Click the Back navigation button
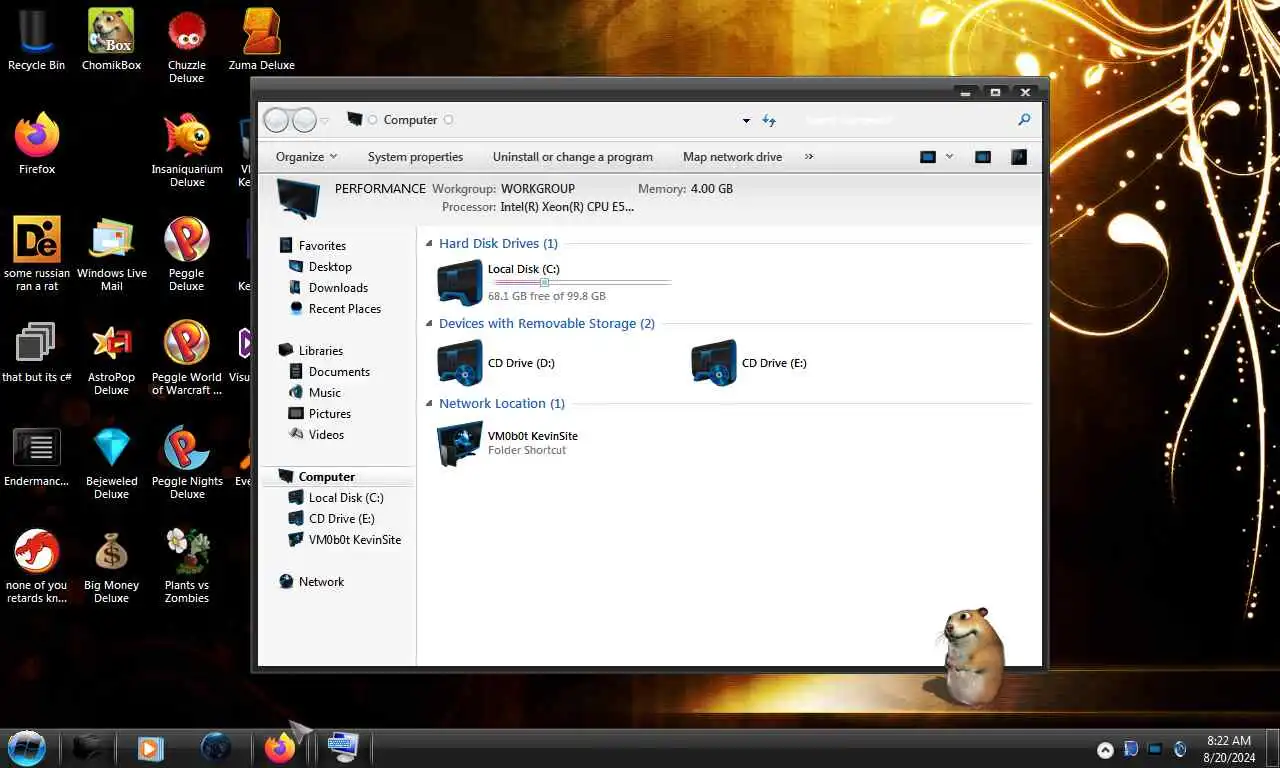The height and width of the screenshot is (768, 1280). pos(276,120)
